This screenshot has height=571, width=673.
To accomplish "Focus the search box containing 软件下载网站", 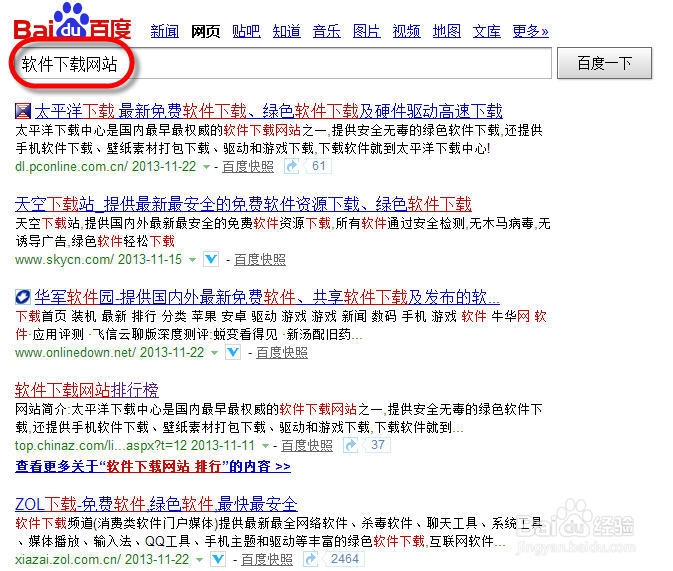I will tap(283, 64).
